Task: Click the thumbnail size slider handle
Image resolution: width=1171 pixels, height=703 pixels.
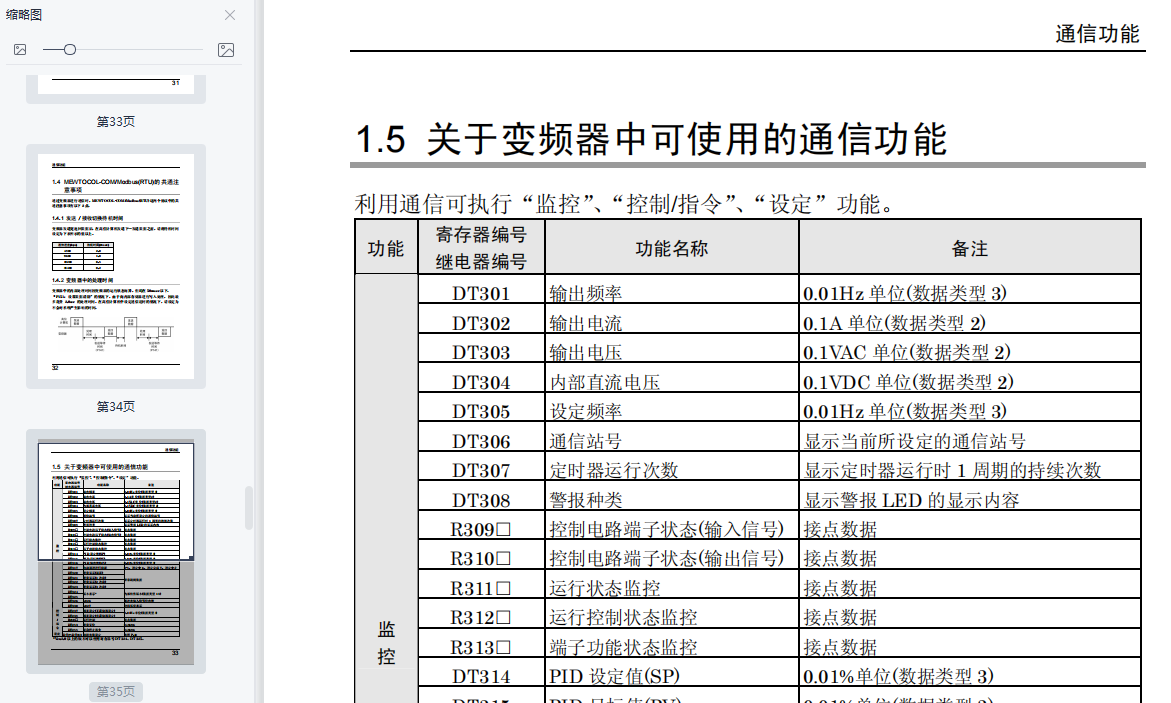Action: click(69, 50)
